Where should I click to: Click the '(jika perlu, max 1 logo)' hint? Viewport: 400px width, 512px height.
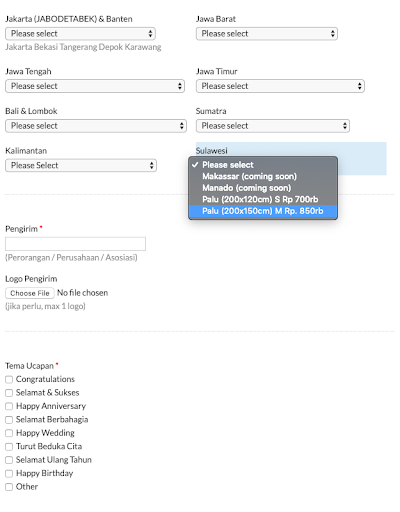click(45, 306)
